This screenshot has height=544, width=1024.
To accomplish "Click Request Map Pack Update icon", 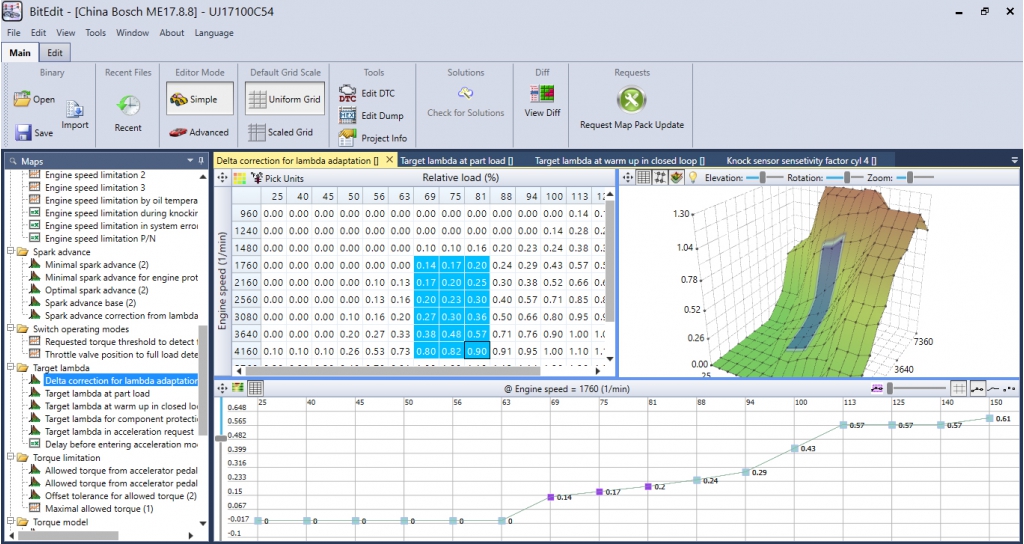I will (632, 100).
